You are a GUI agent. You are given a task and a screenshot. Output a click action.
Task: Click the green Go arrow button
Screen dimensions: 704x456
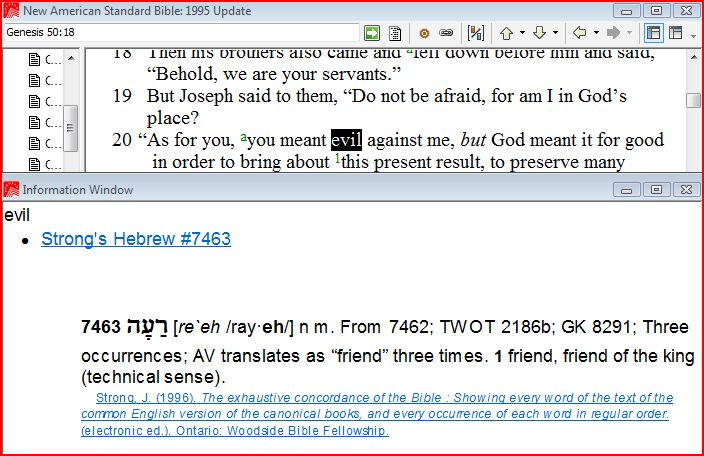point(372,33)
